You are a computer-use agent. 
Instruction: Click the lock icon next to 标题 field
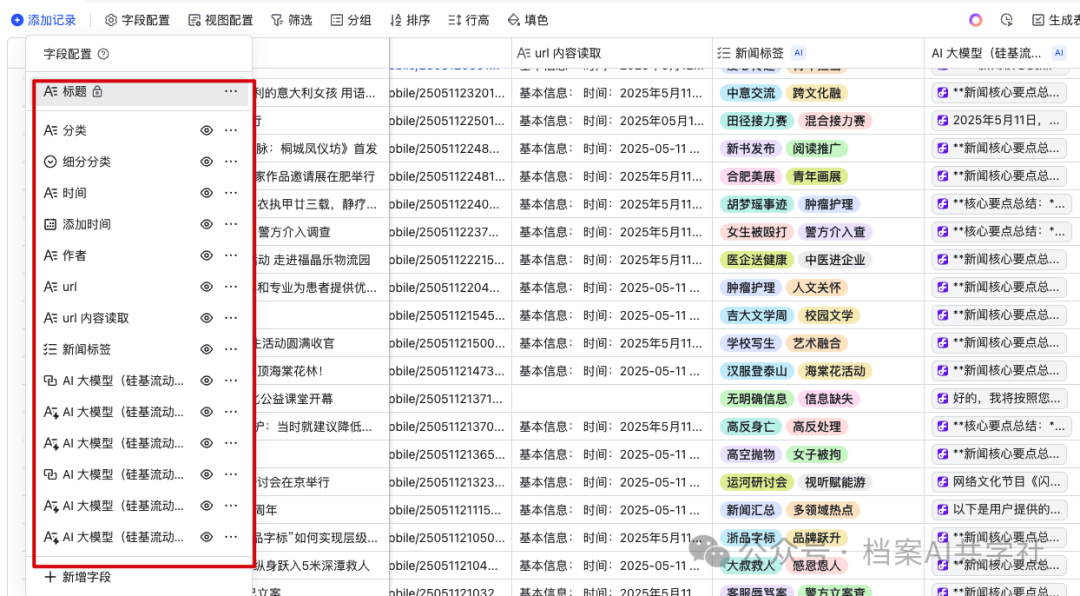(x=97, y=91)
